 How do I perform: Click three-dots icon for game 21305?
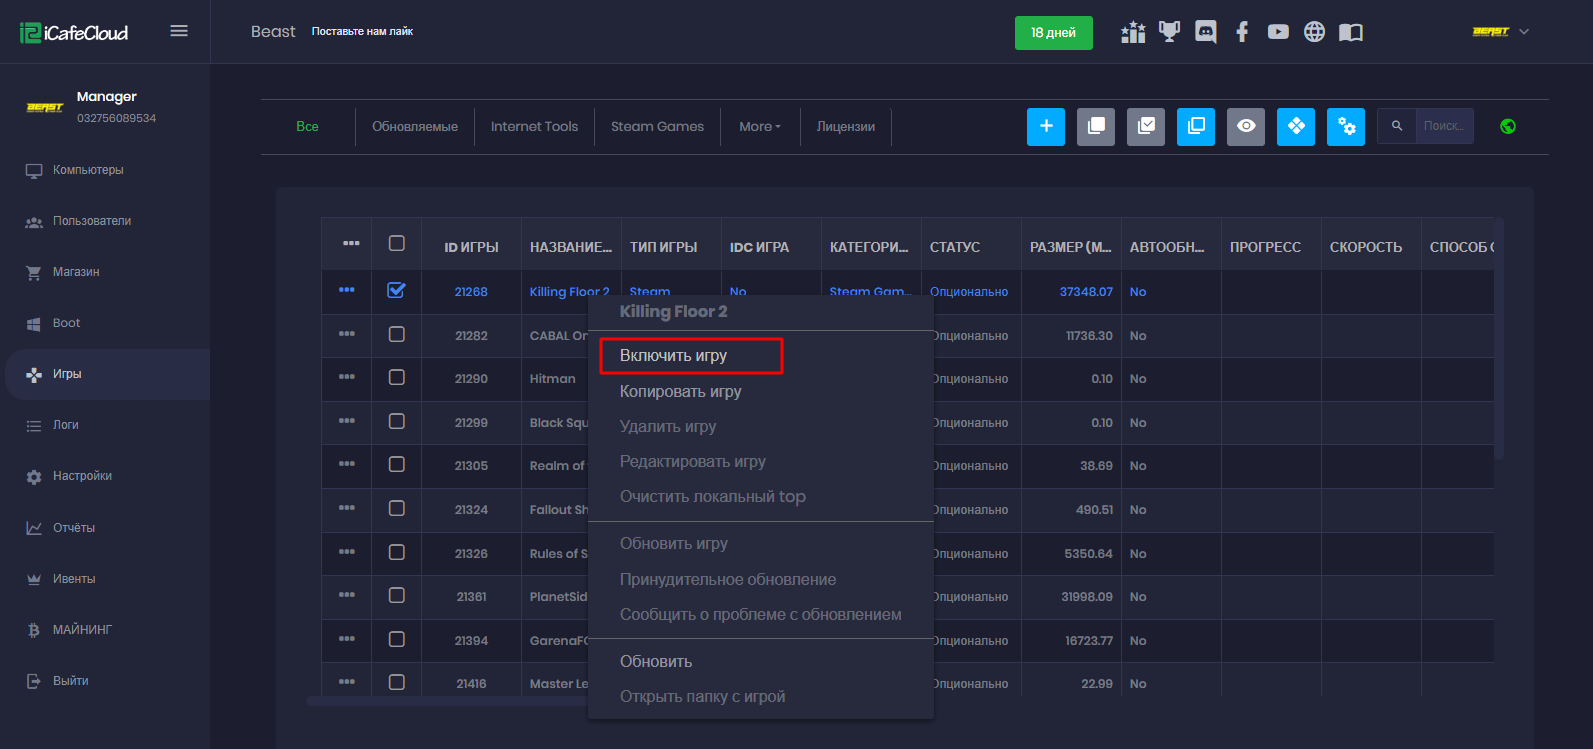347,464
